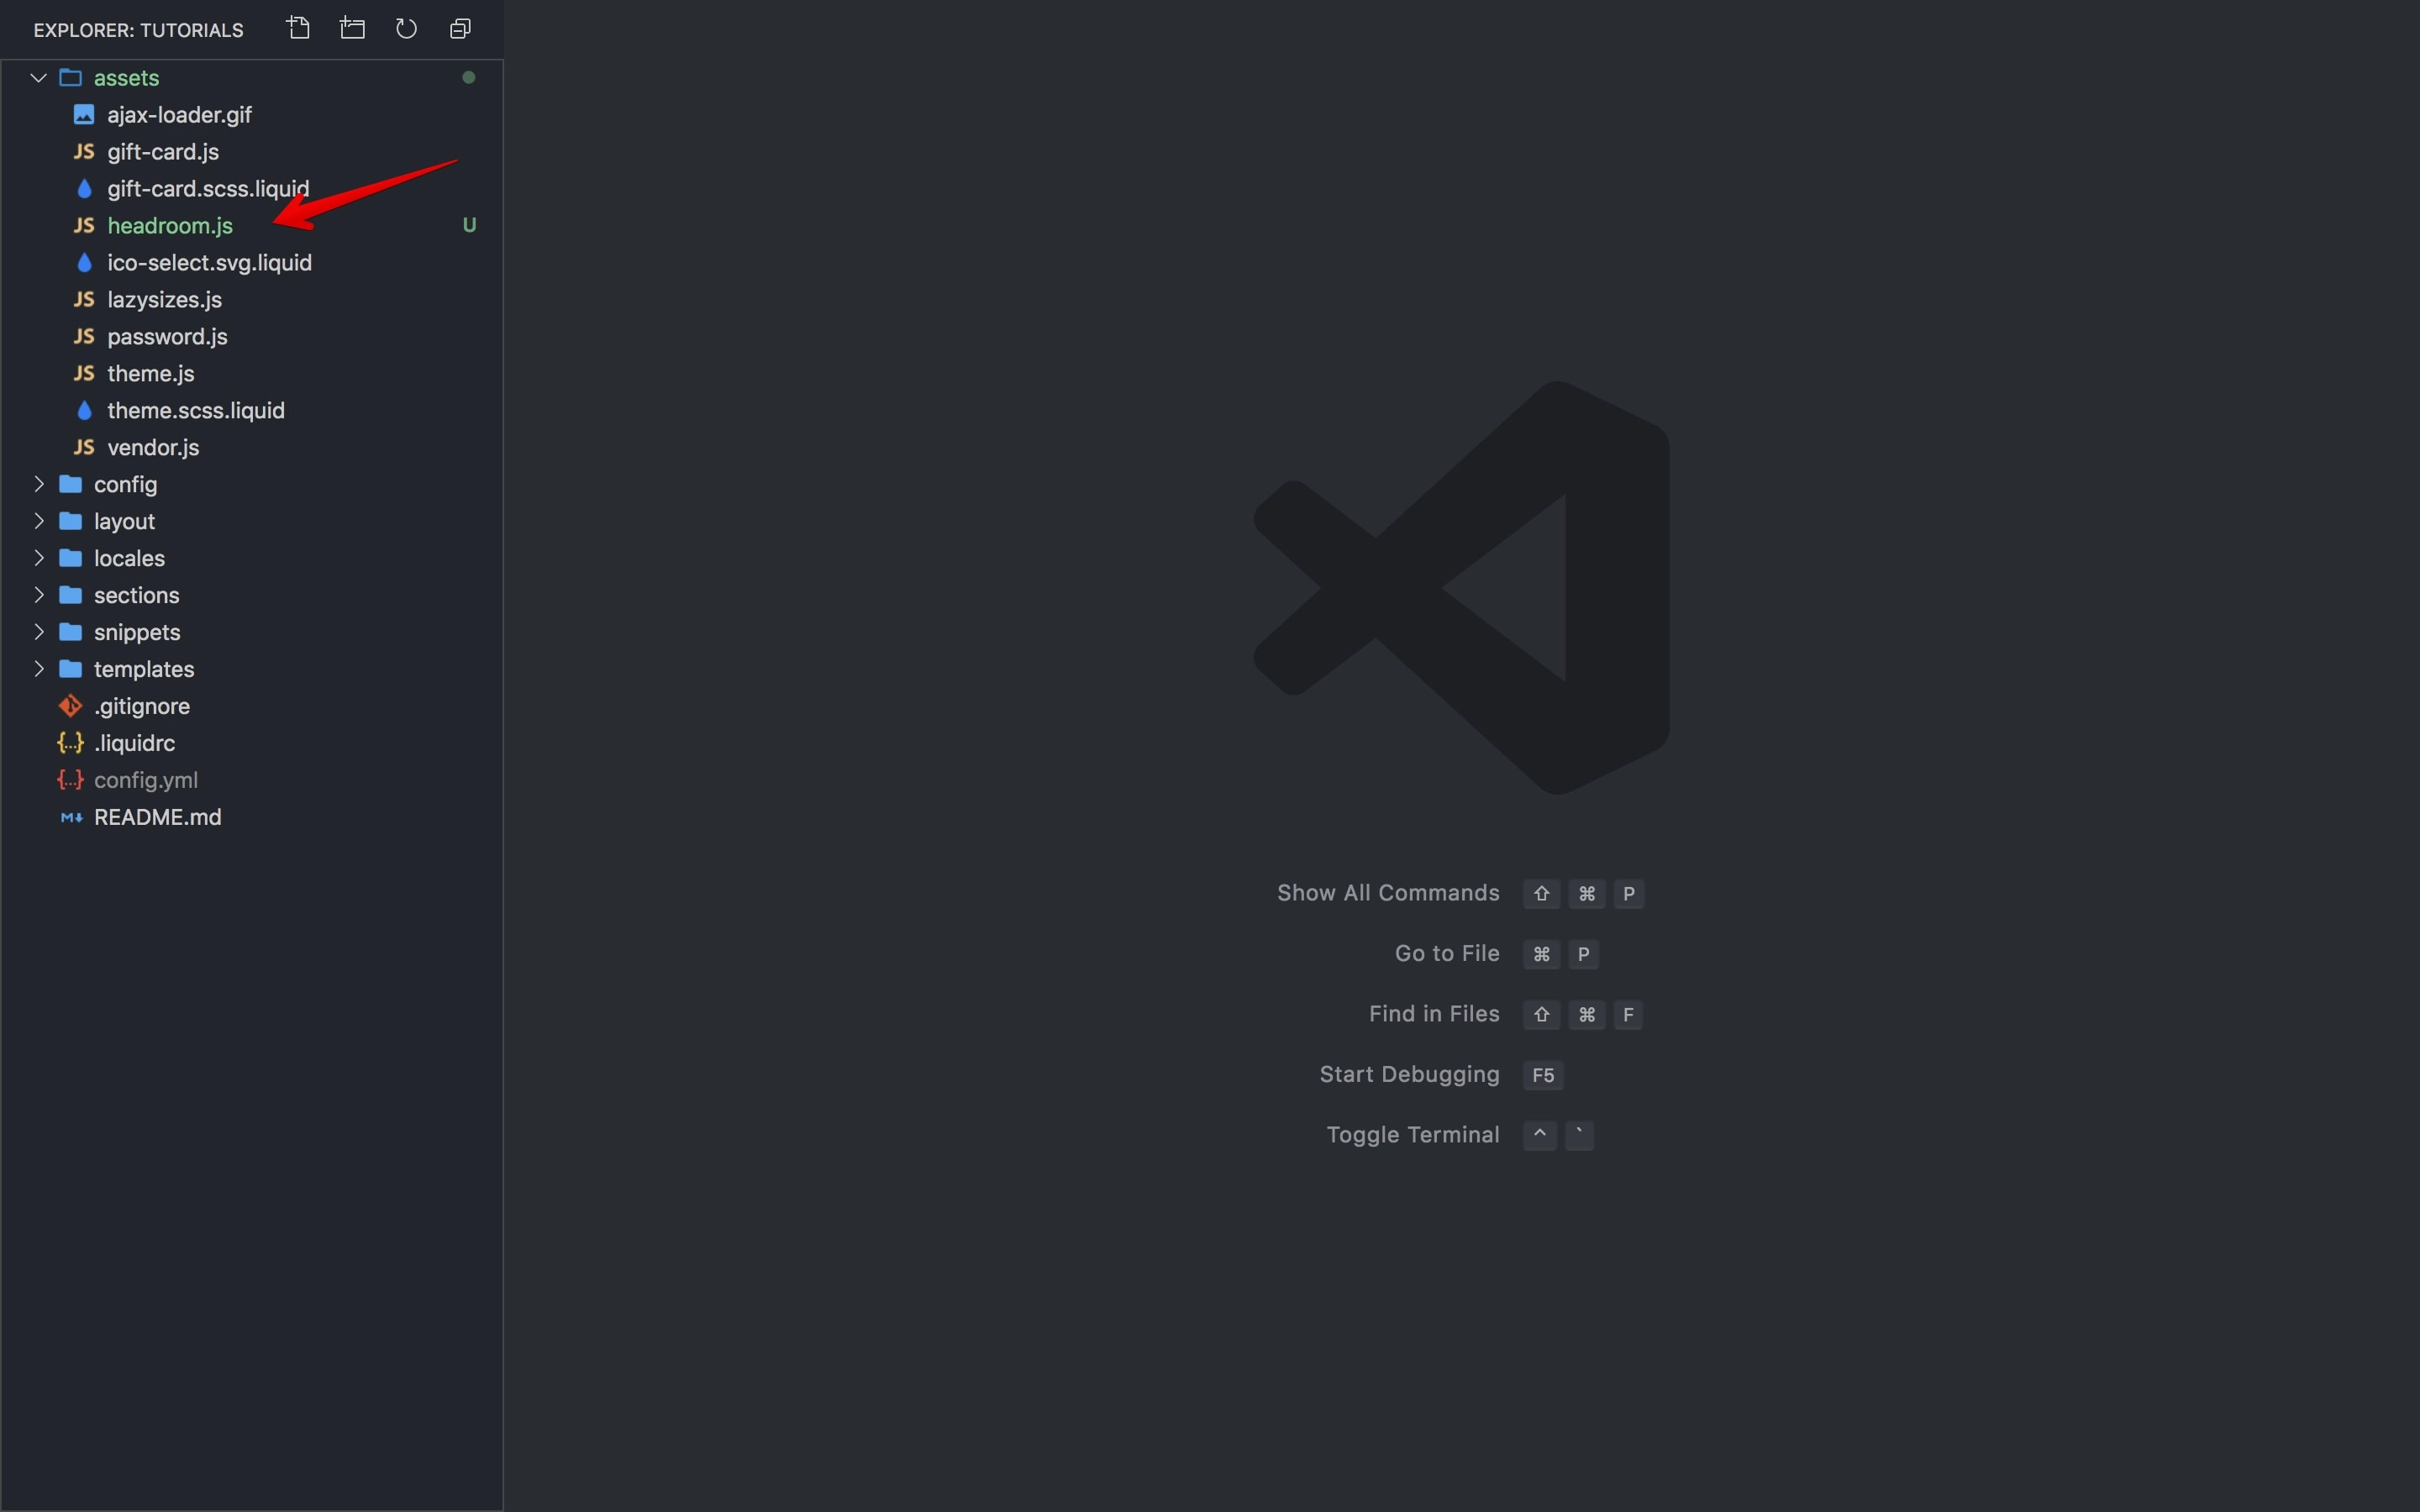Click the Explorer: Tutorials panel title
Viewport: 2420px width, 1512px height.
pyautogui.click(x=138, y=30)
